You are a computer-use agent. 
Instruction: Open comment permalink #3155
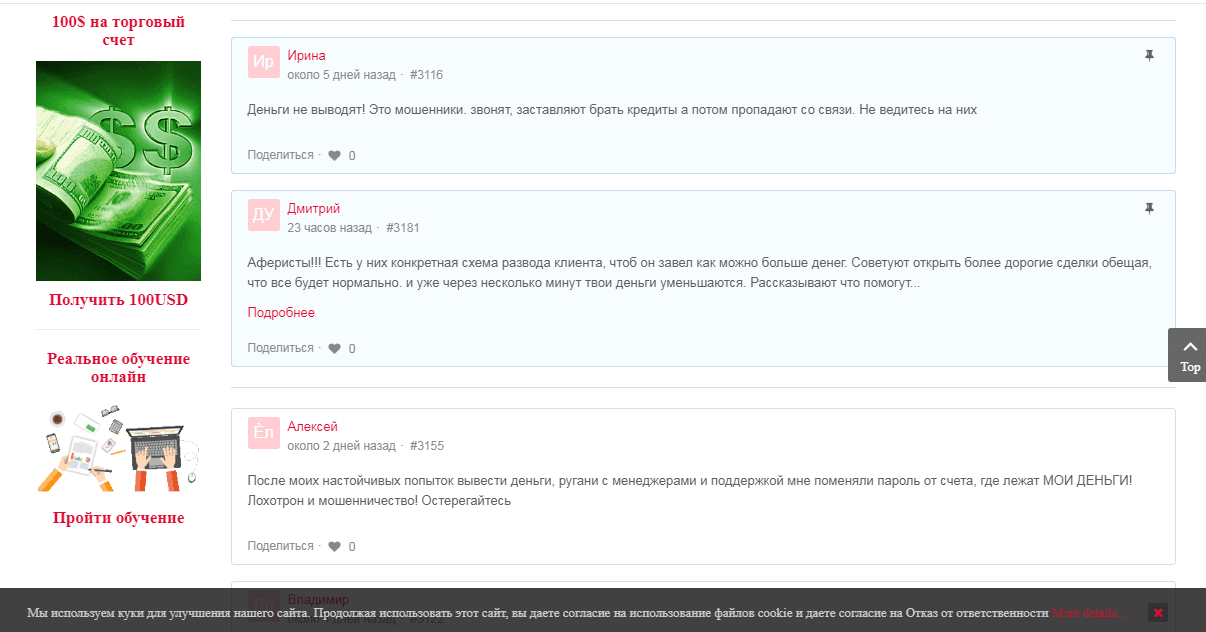coord(427,446)
